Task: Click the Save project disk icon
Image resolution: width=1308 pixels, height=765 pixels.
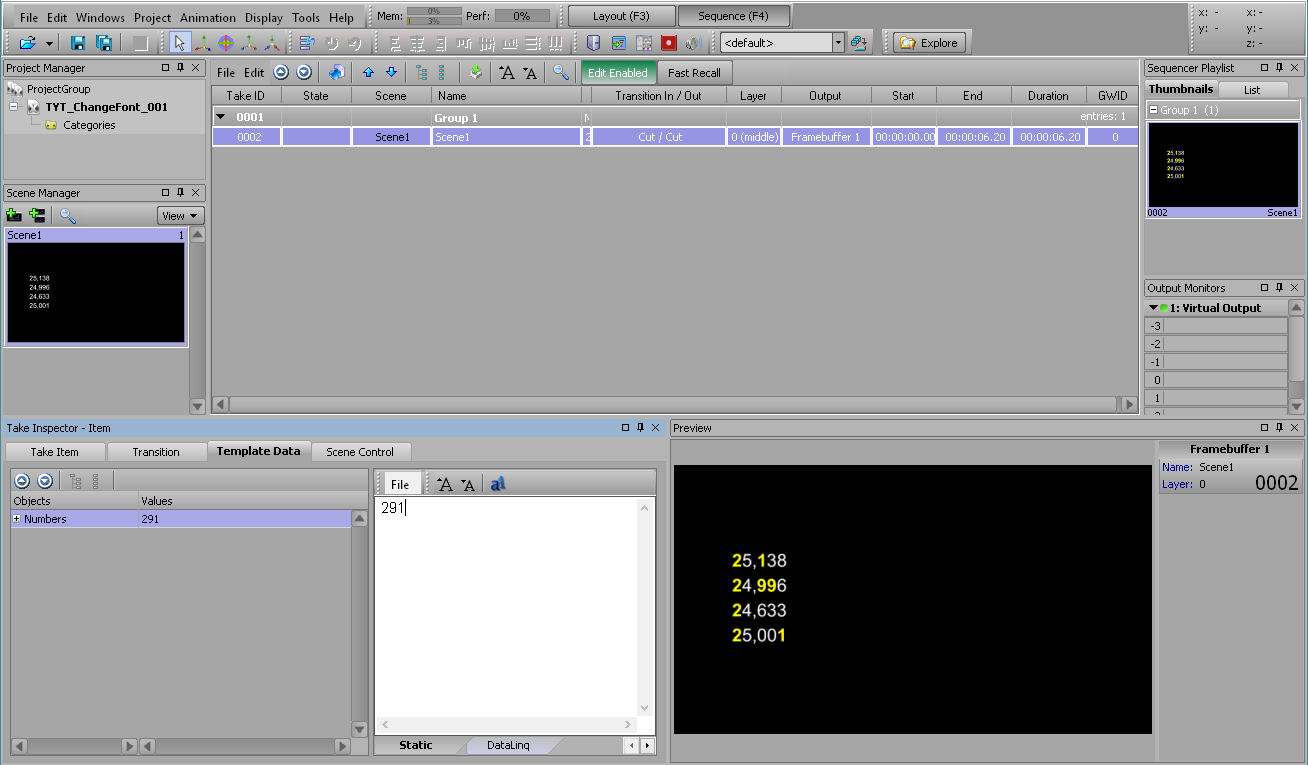Action: 77,43
